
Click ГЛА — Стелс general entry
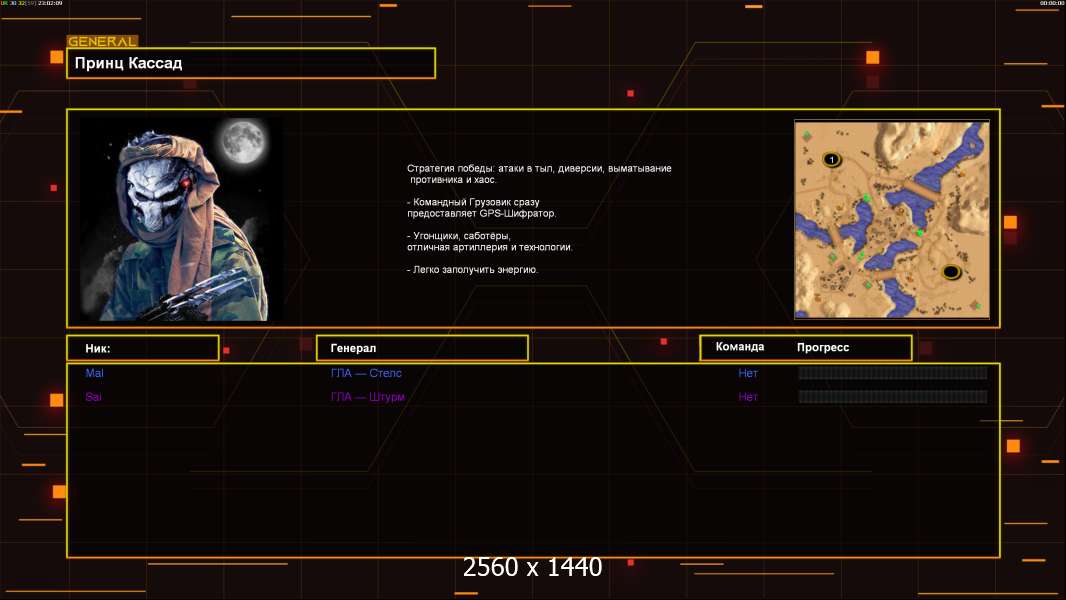click(x=366, y=373)
